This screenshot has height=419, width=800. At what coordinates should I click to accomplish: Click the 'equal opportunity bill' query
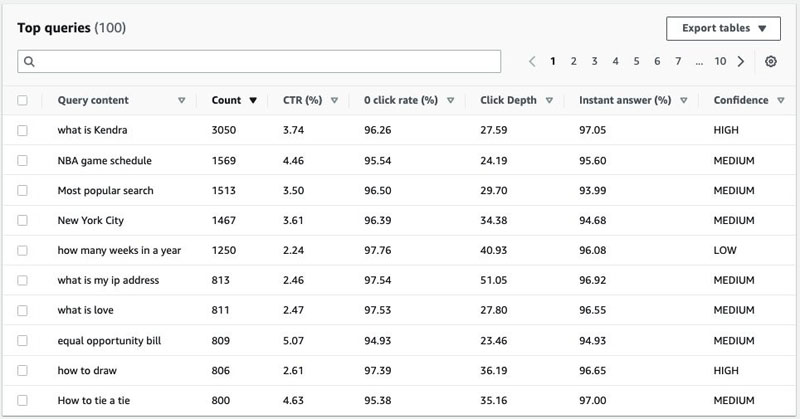click(109, 341)
